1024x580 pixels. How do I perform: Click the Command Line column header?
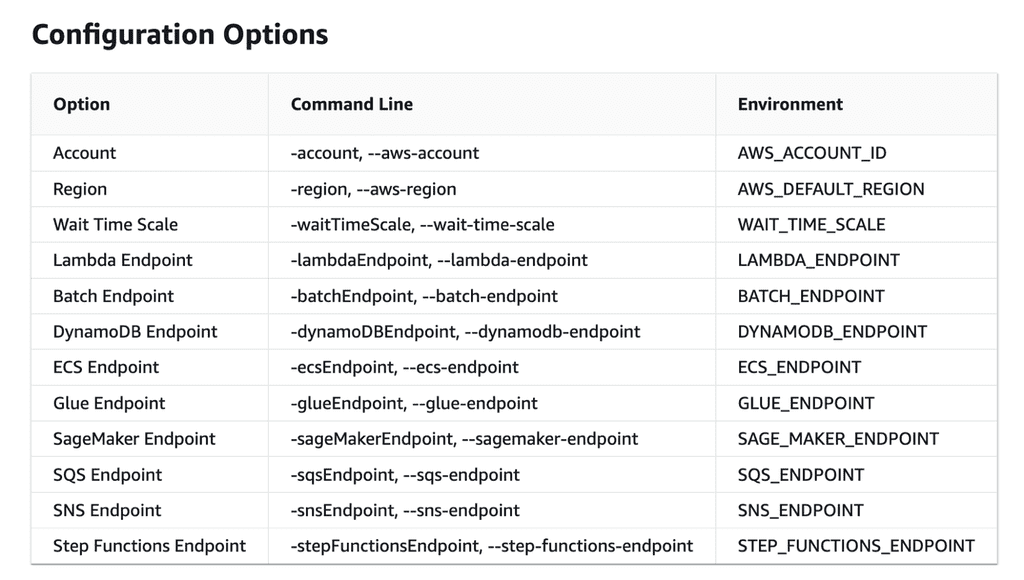[x=352, y=104]
